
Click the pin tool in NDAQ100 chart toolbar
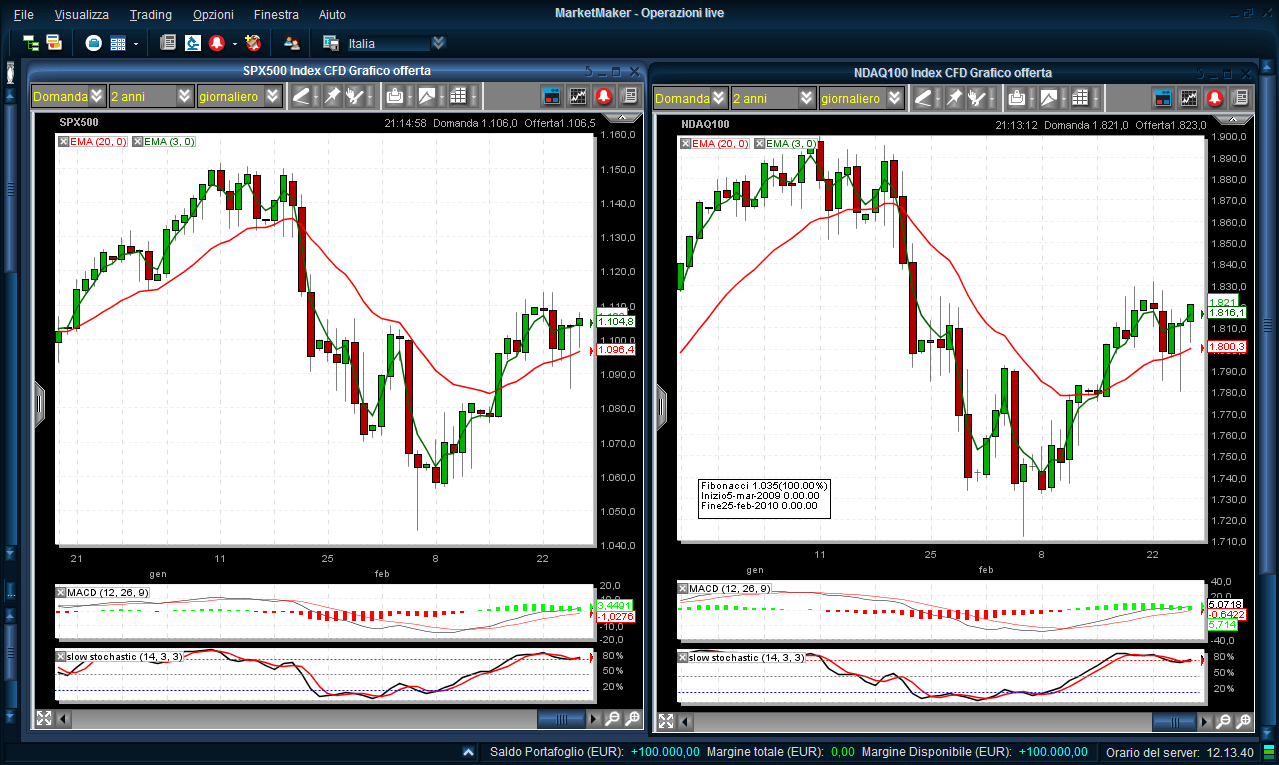(954, 98)
